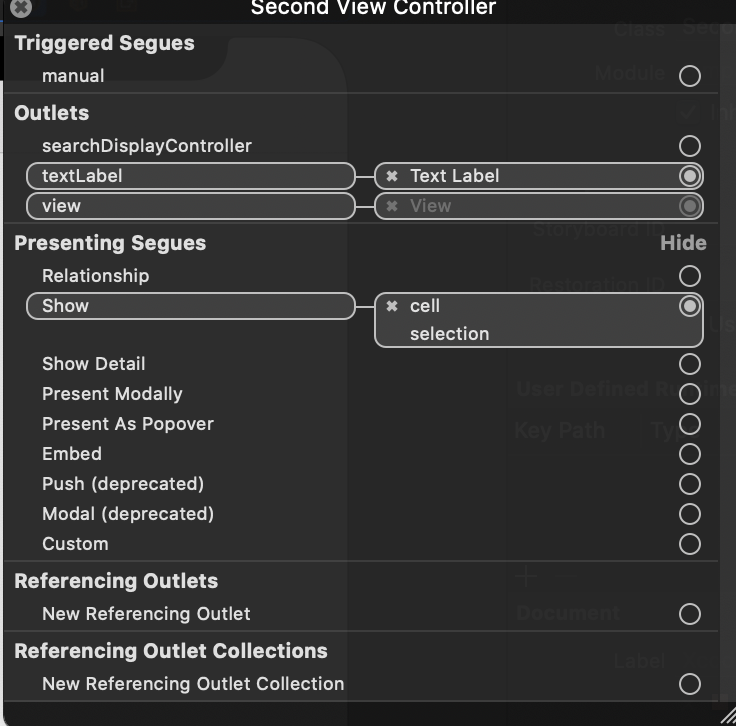Image resolution: width=736 pixels, height=726 pixels.
Task: Click the Relationship segue connection circle
Action: coord(690,276)
